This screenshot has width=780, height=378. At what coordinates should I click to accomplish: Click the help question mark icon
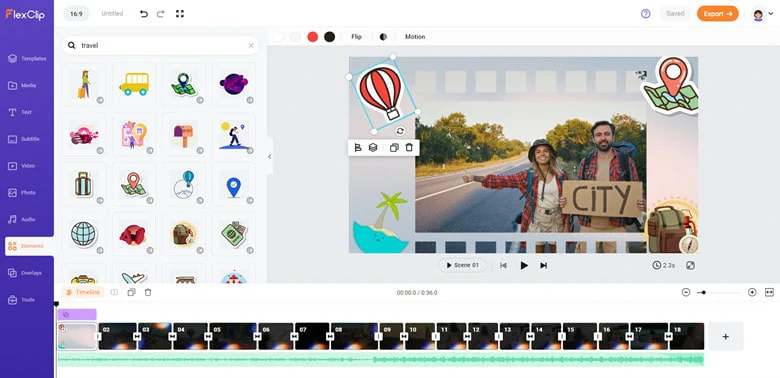pyautogui.click(x=646, y=14)
